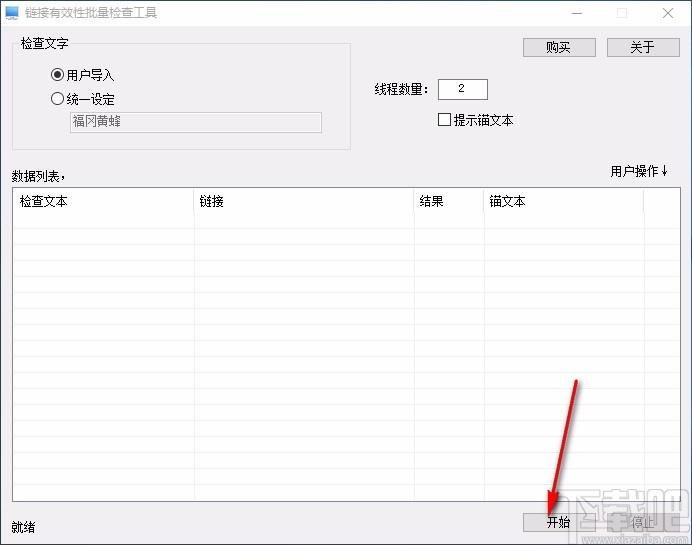The width and height of the screenshot is (692, 545).
Task: Click the 福冈黄蜂 text field
Action: pyautogui.click(x=195, y=122)
